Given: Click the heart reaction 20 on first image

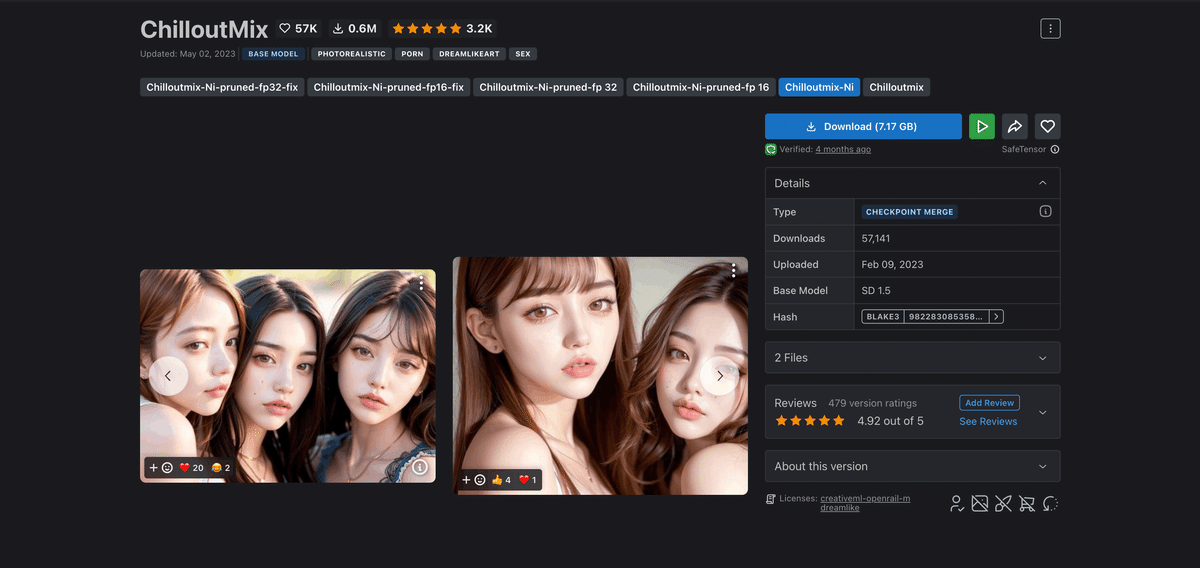Looking at the screenshot, I should tap(191, 468).
